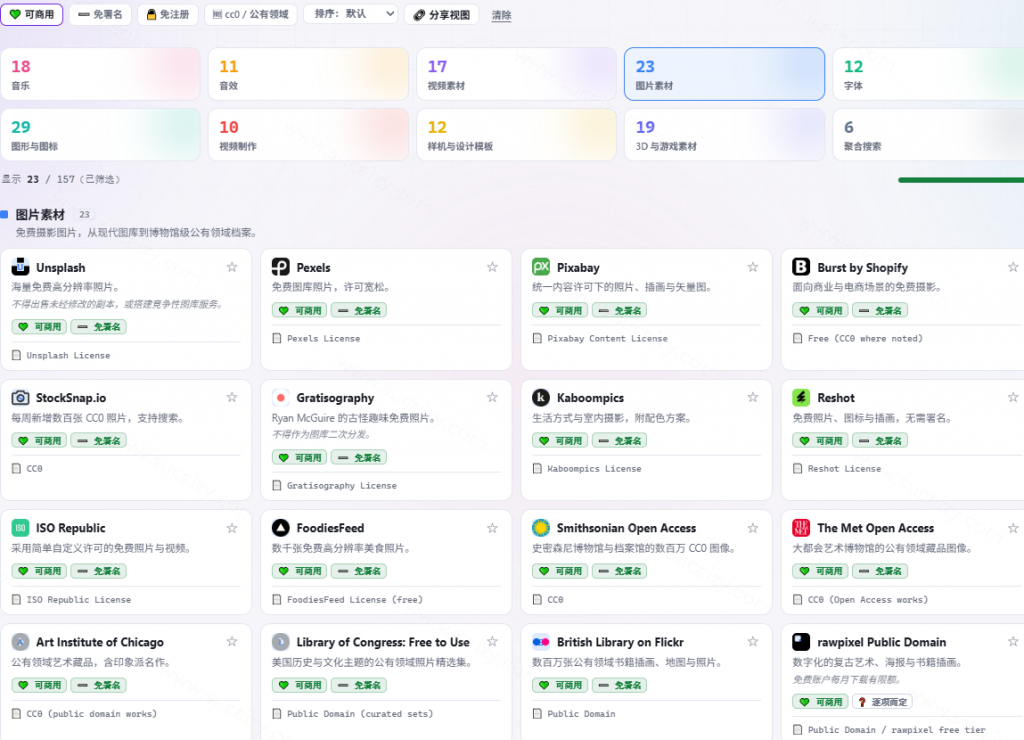1024x740 pixels.
Task: Click the FoodiesFeed logo icon
Action: 281,528
